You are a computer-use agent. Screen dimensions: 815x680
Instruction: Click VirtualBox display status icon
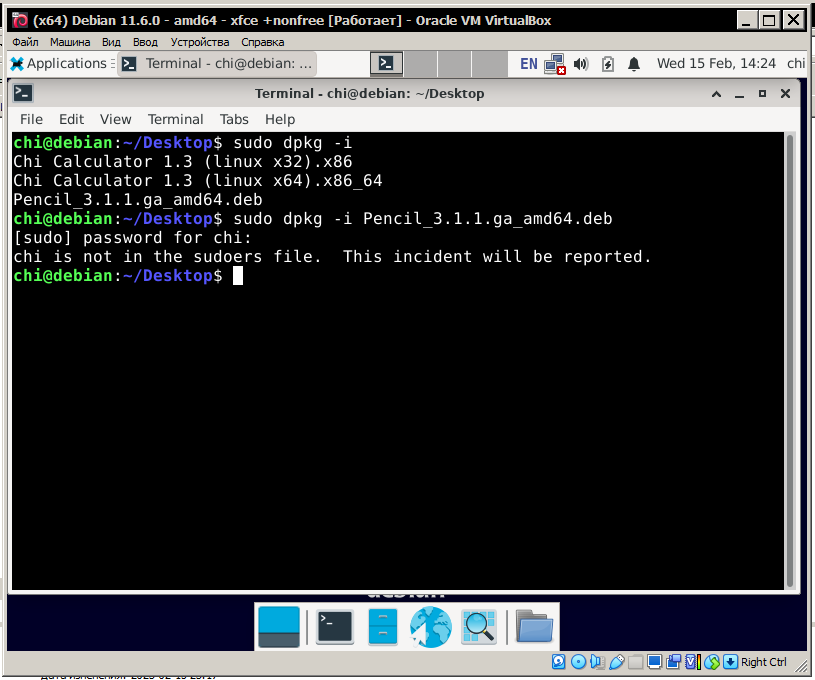click(654, 662)
